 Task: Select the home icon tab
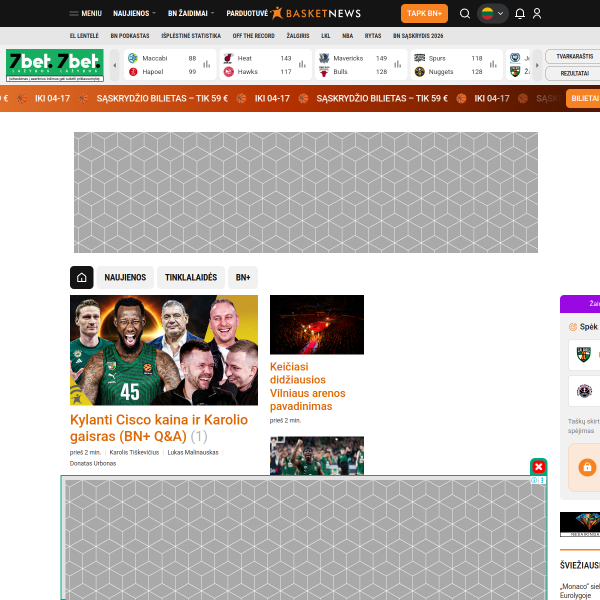click(82, 277)
